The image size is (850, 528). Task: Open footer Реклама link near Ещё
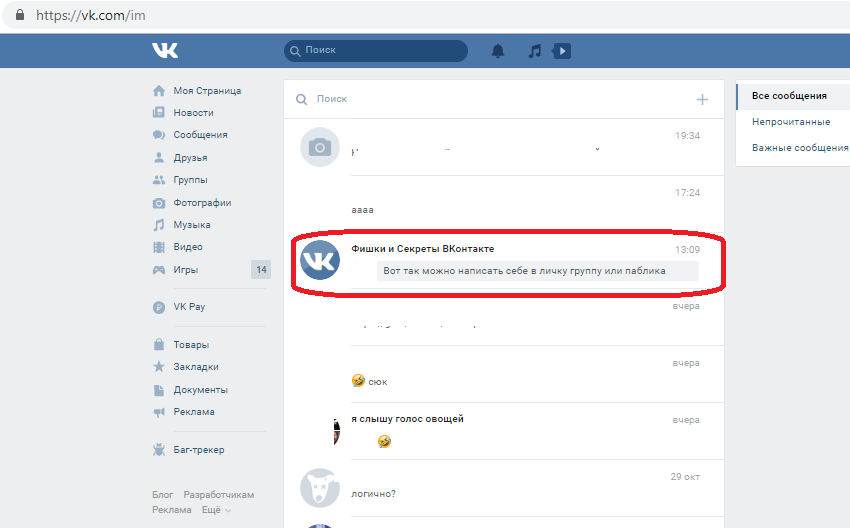172,510
